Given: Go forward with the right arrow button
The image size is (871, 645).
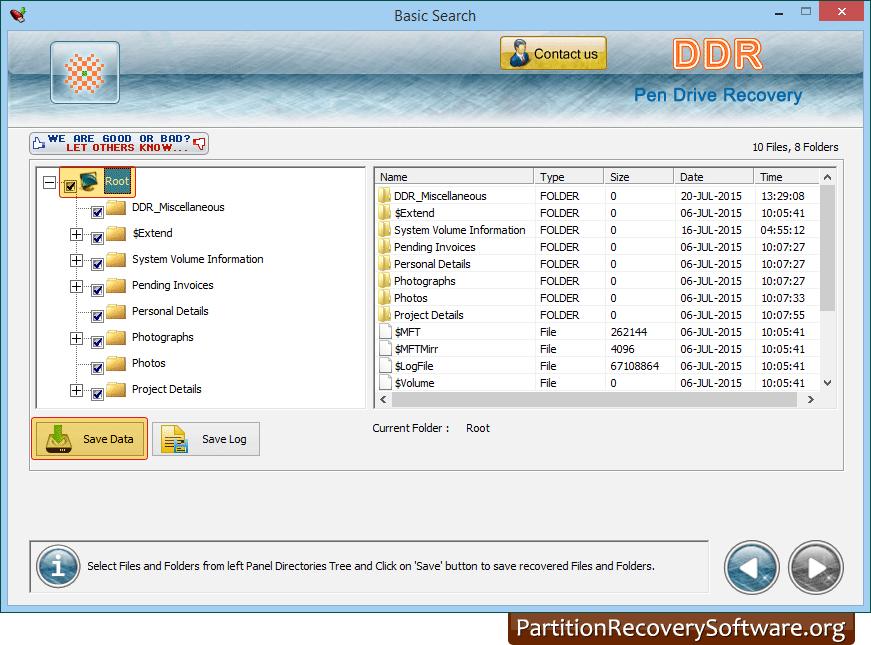Looking at the screenshot, I should [x=815, y=567].
